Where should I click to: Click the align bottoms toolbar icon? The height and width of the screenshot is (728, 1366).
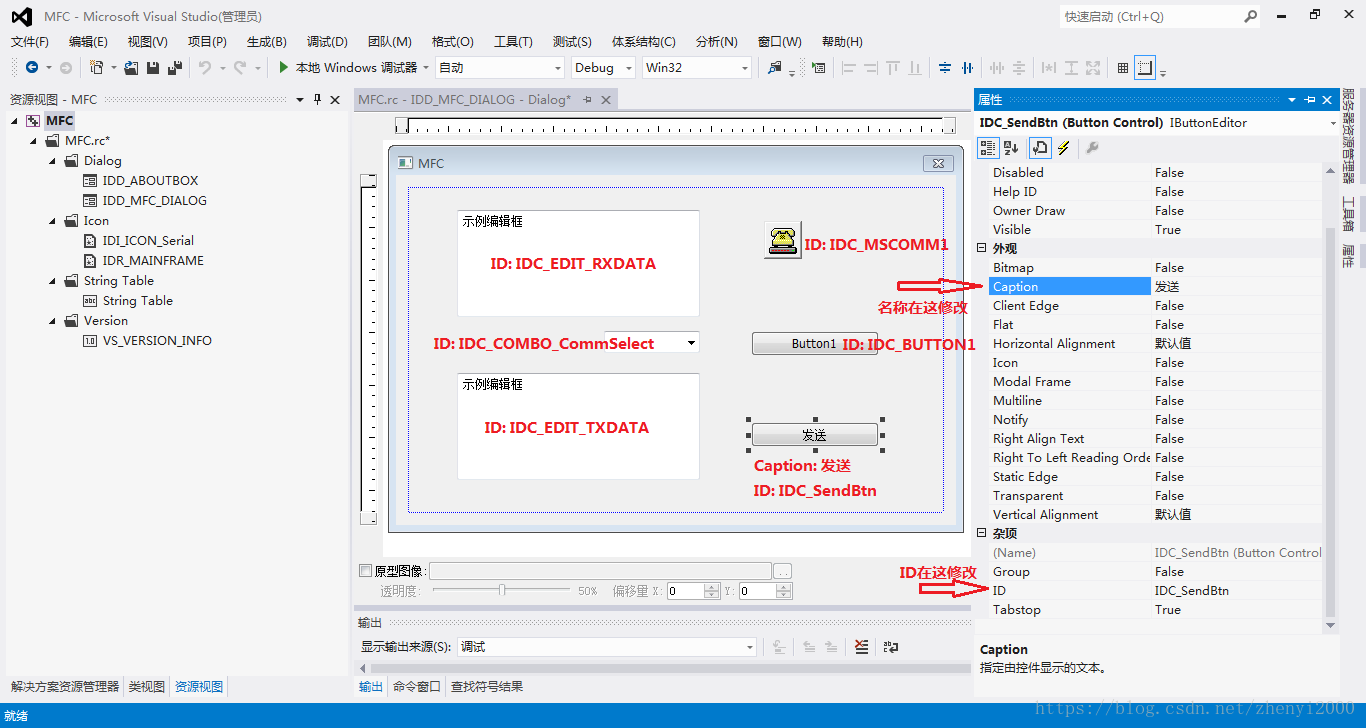[x=915, y=67]
